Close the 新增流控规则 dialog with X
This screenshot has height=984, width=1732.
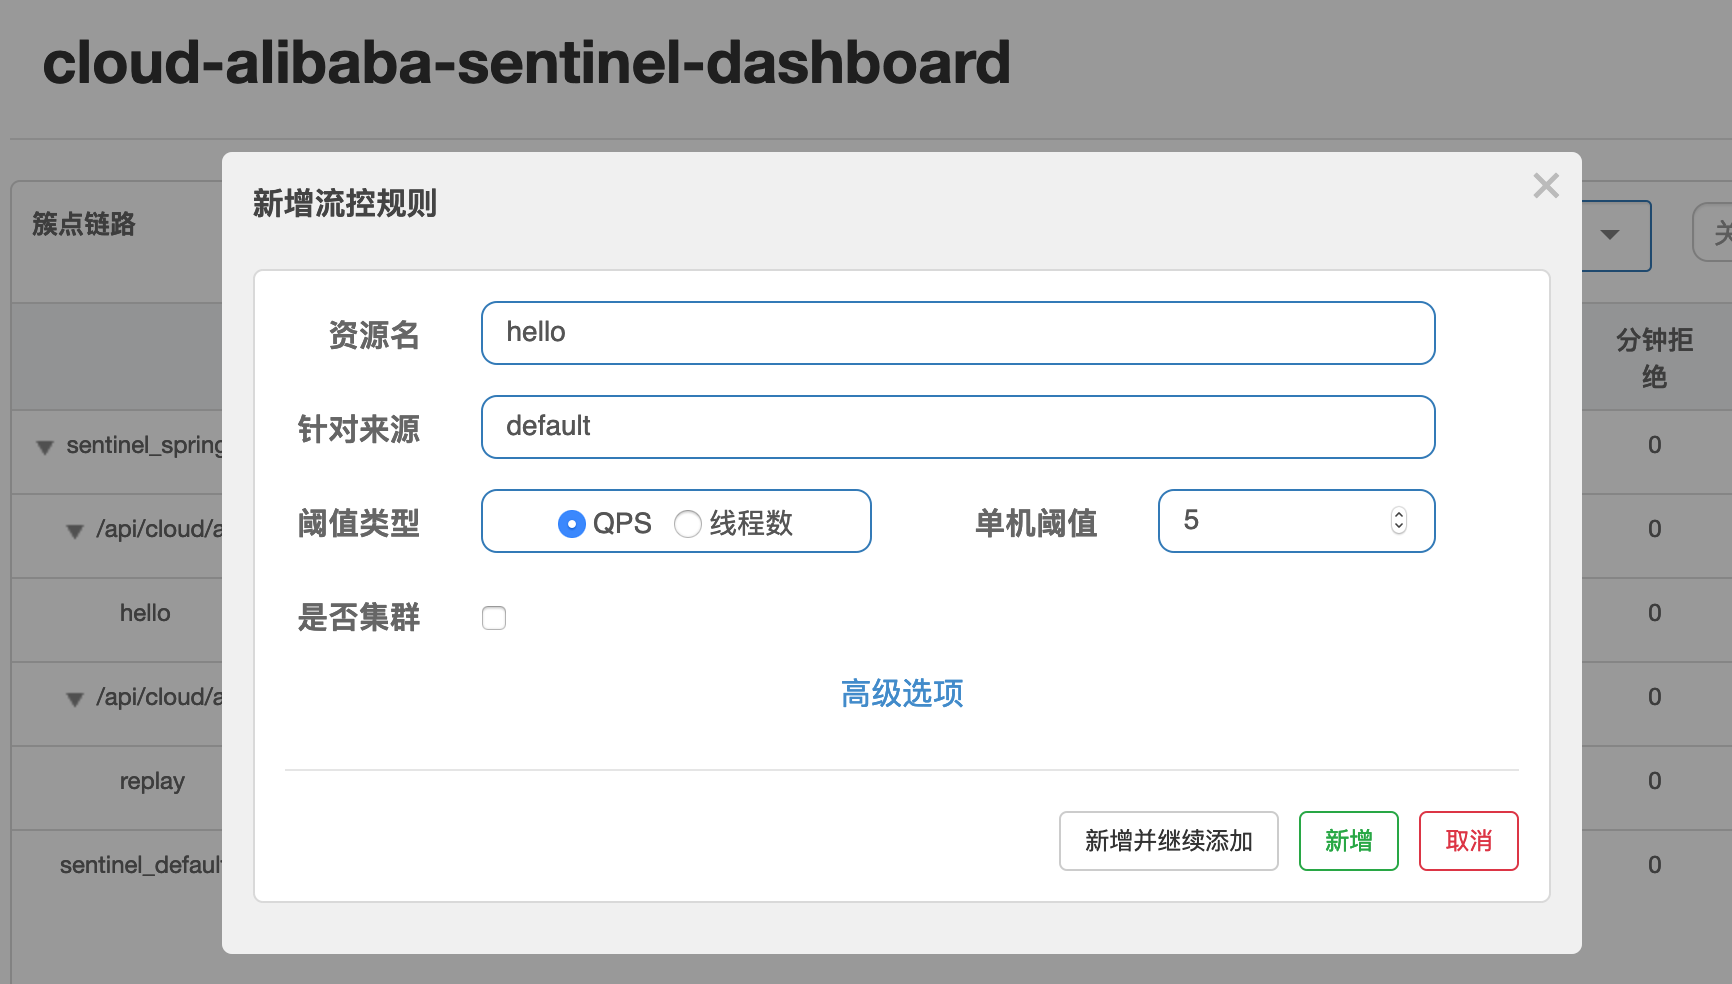tap(1546, 186)
